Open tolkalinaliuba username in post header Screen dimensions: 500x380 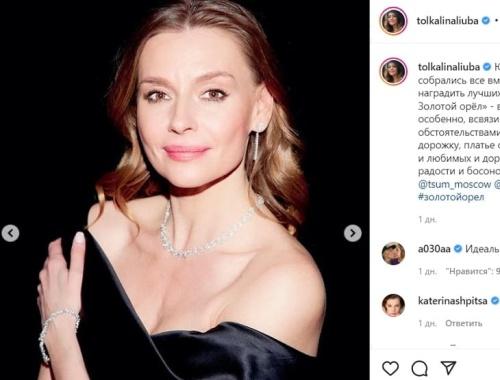point(447,21)
